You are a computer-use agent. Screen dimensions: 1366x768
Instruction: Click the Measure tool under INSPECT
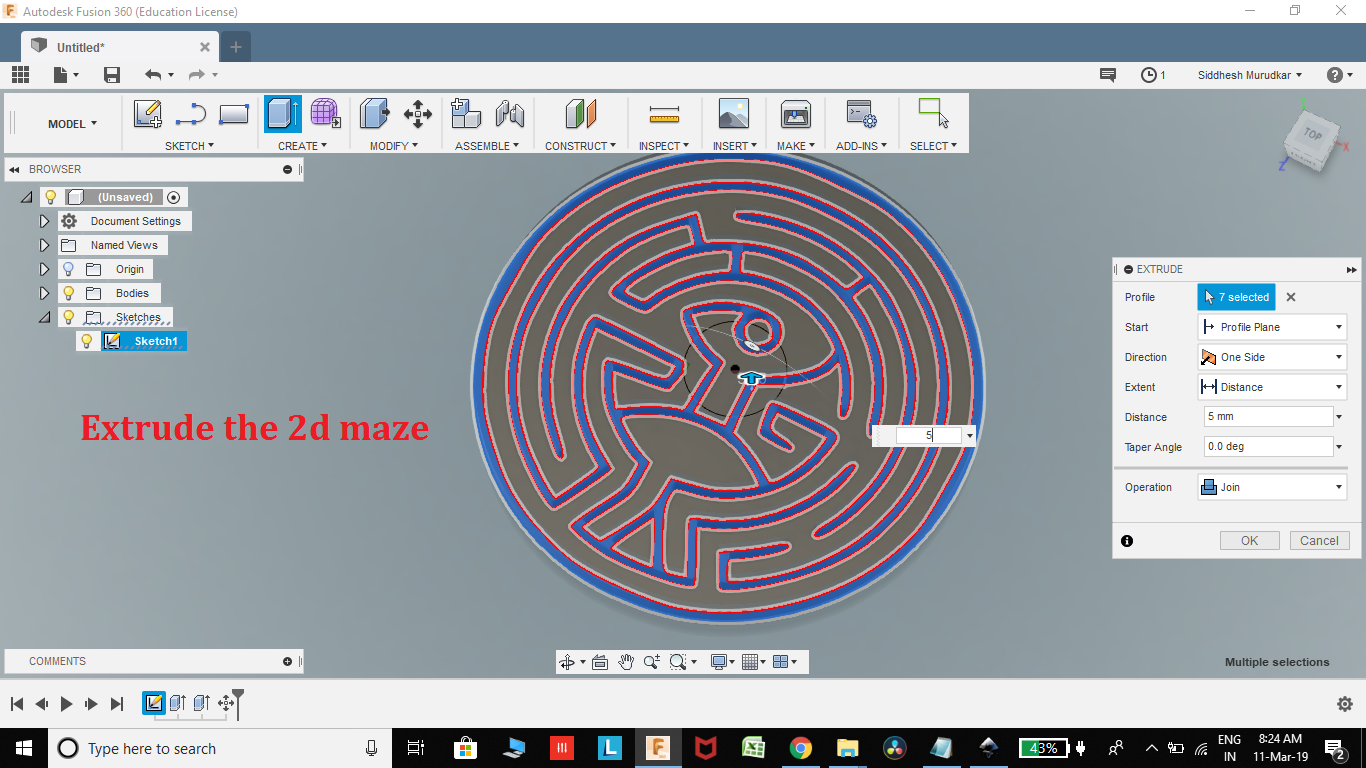pyautogui.click(x=662, y=114)
